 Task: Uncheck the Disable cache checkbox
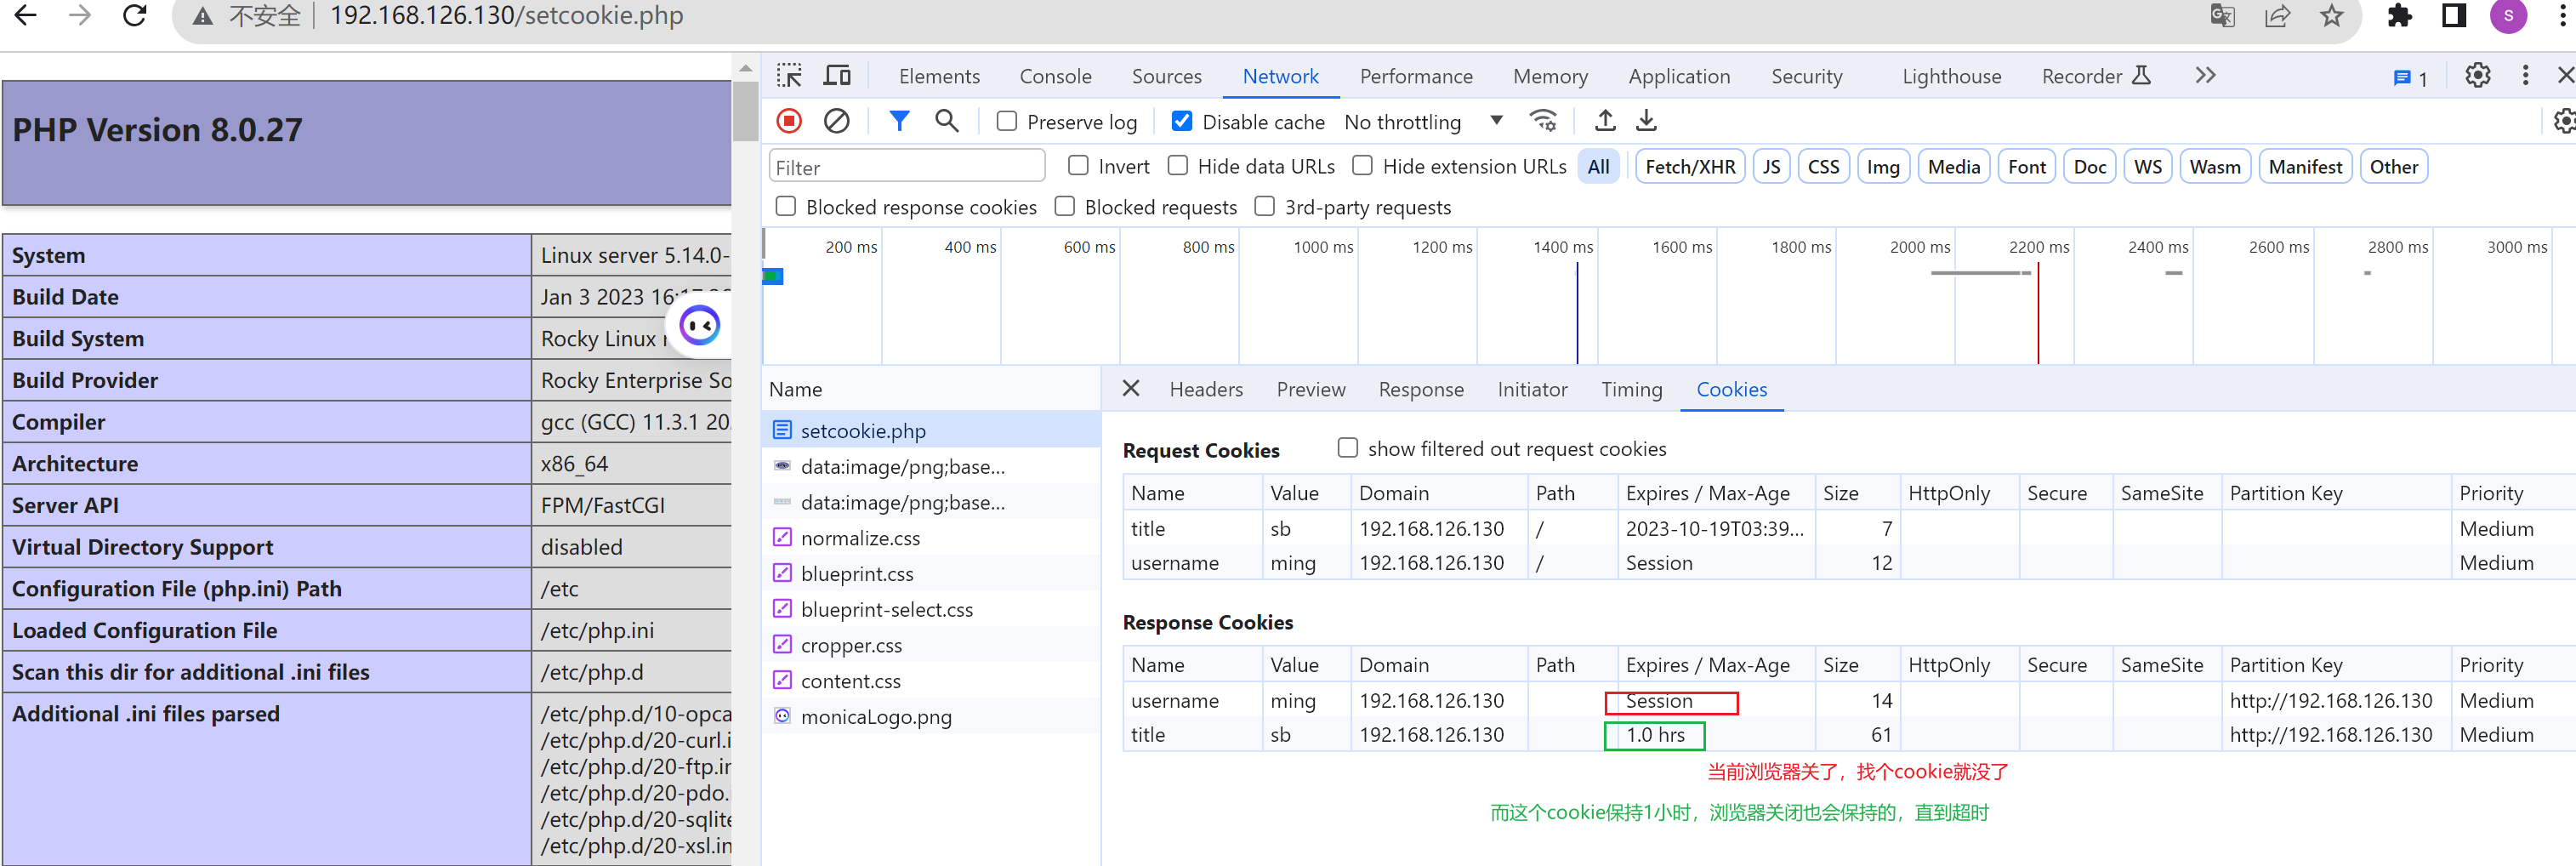[1181, 121]
